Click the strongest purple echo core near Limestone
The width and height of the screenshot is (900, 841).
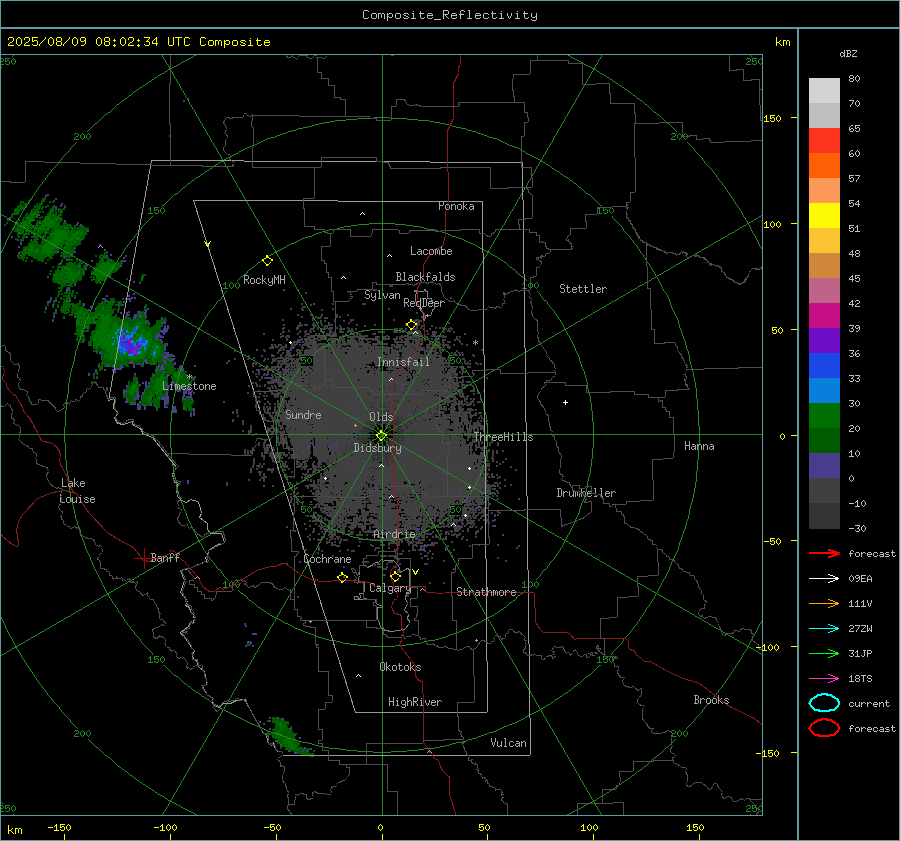130,343
